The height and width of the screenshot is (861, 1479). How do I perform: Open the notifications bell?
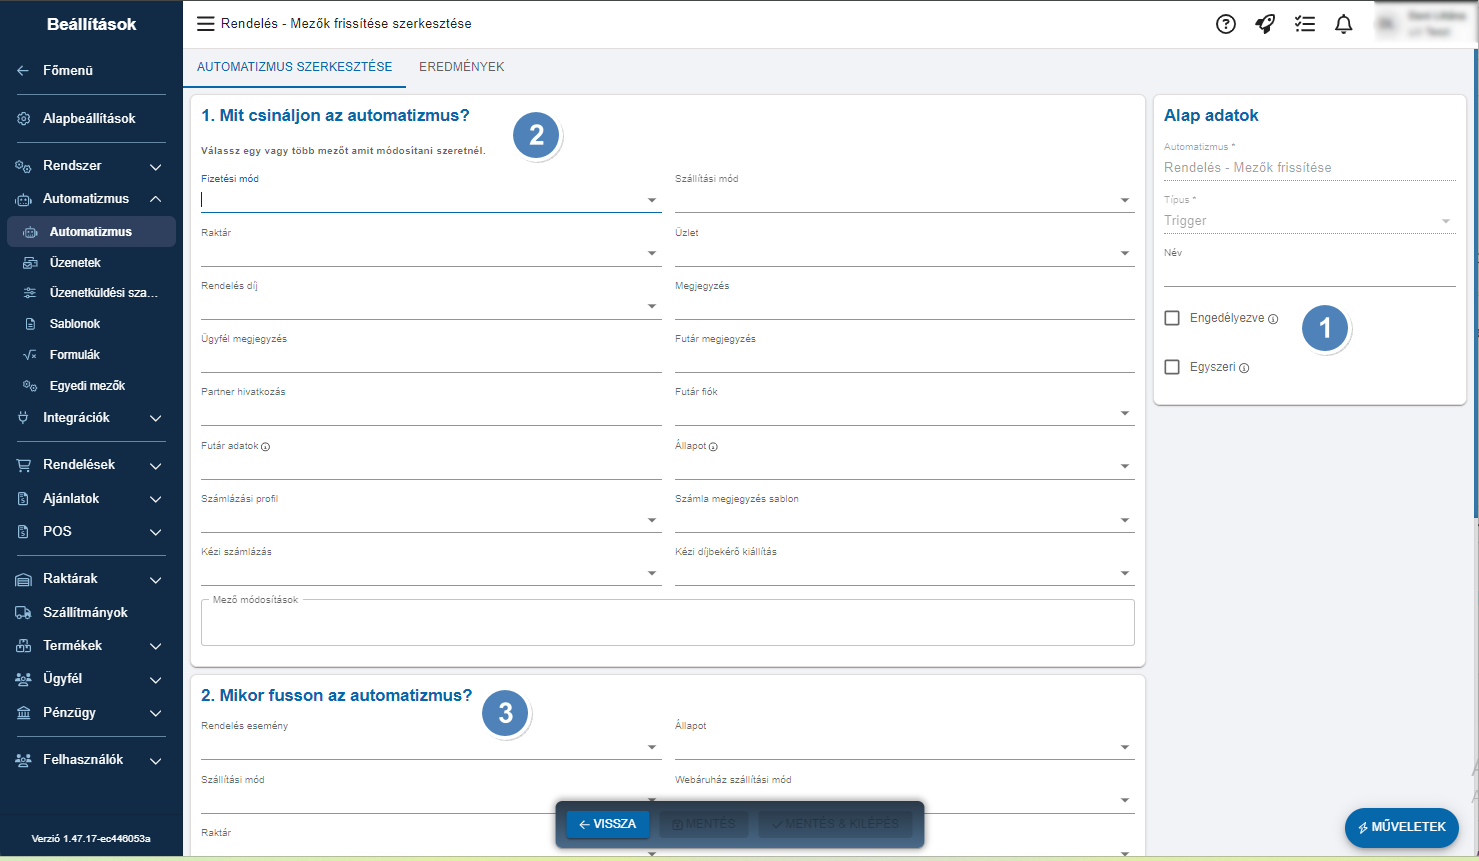click(x=1343, y=24)
